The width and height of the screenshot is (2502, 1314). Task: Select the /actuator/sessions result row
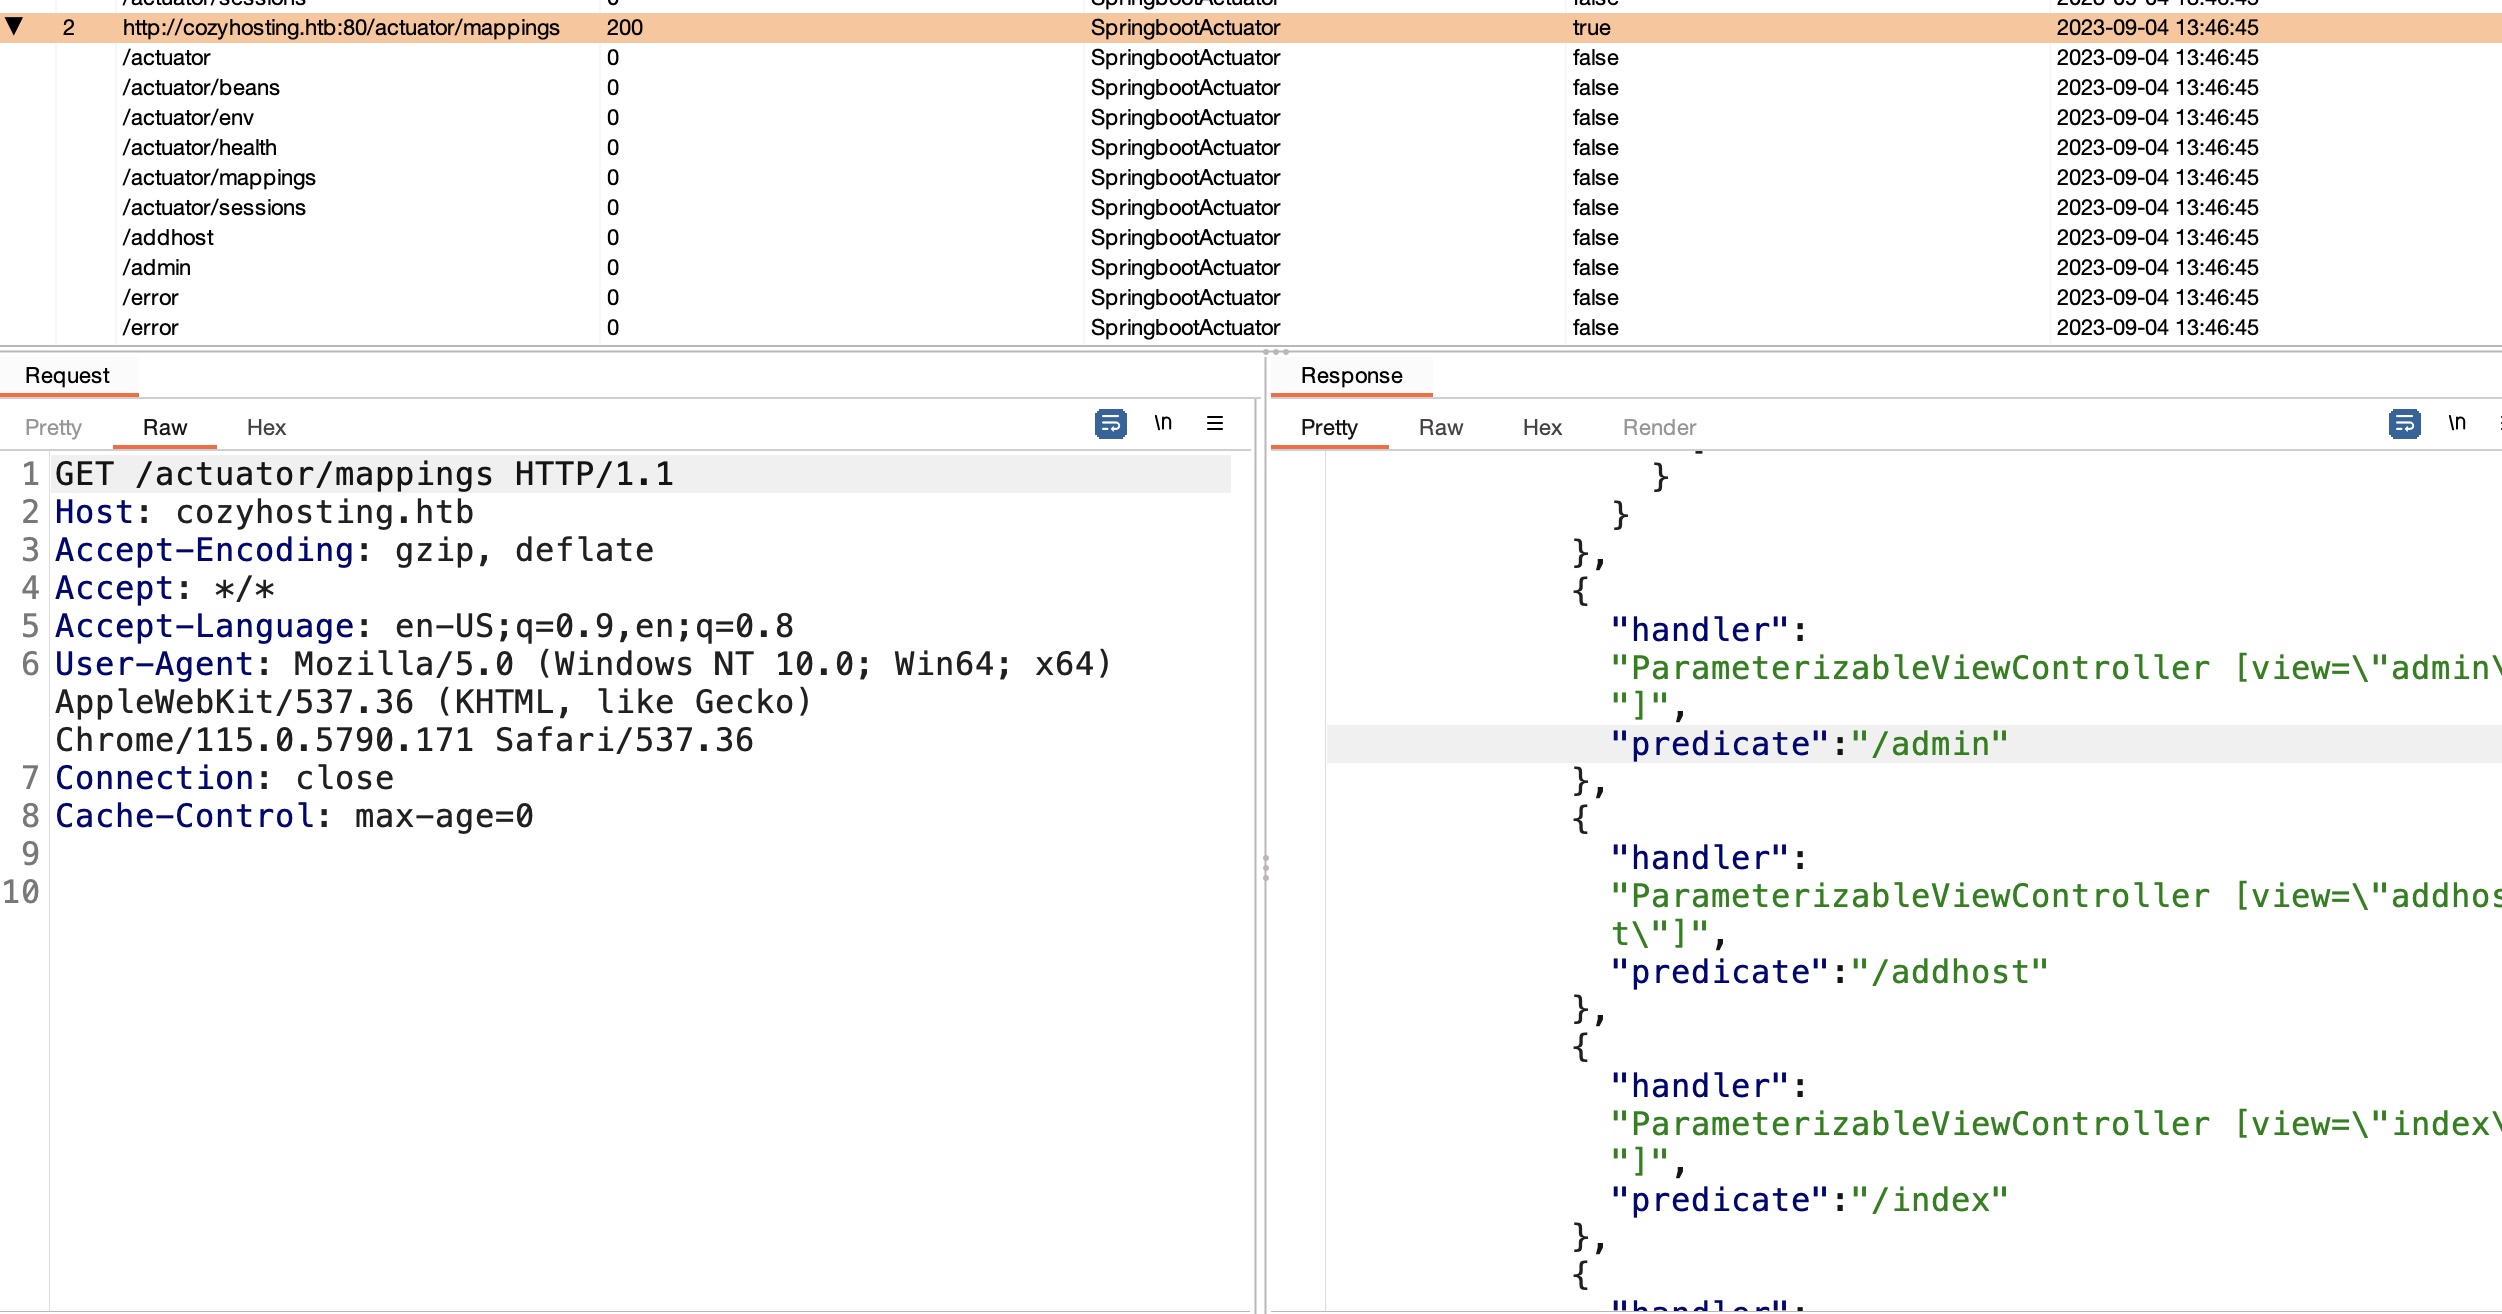click(x=214, y=208)
